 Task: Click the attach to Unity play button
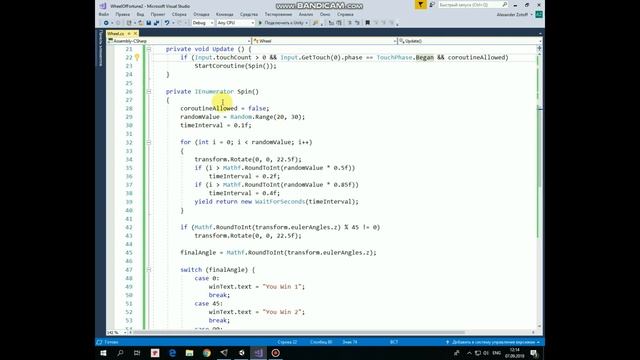pos(284,23)
